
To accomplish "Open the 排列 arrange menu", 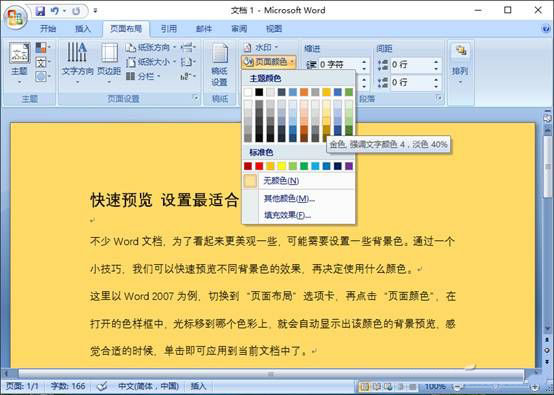I will (x=460, y=65).
